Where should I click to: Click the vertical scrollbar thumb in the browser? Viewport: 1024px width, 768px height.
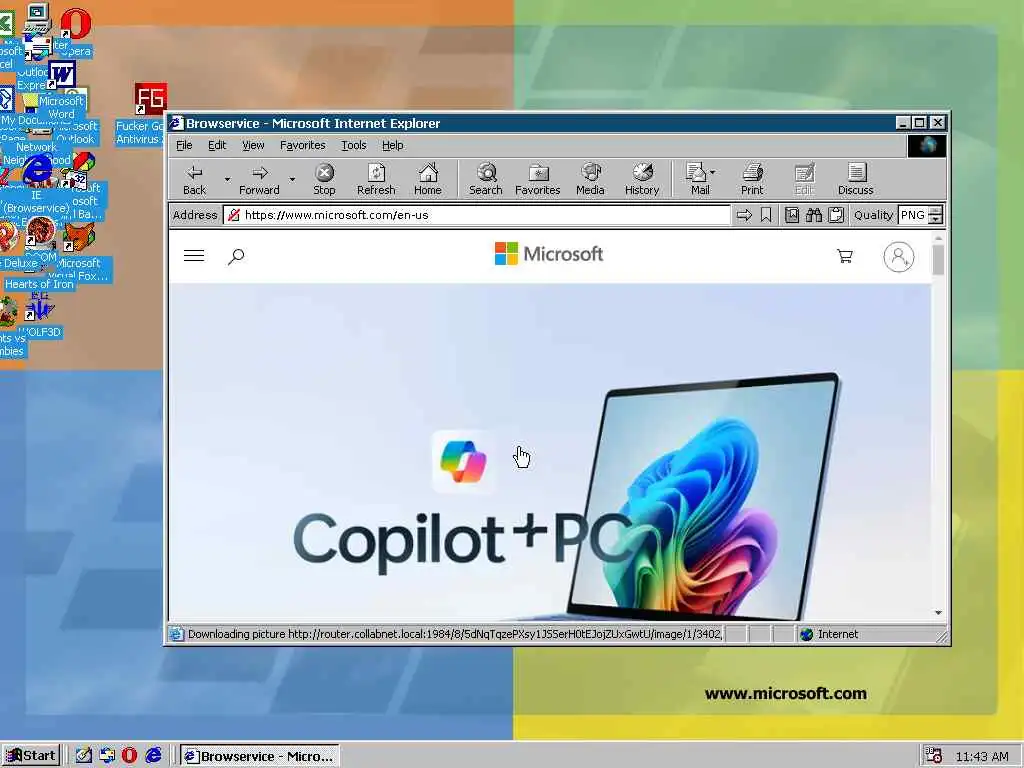(938, 259)
